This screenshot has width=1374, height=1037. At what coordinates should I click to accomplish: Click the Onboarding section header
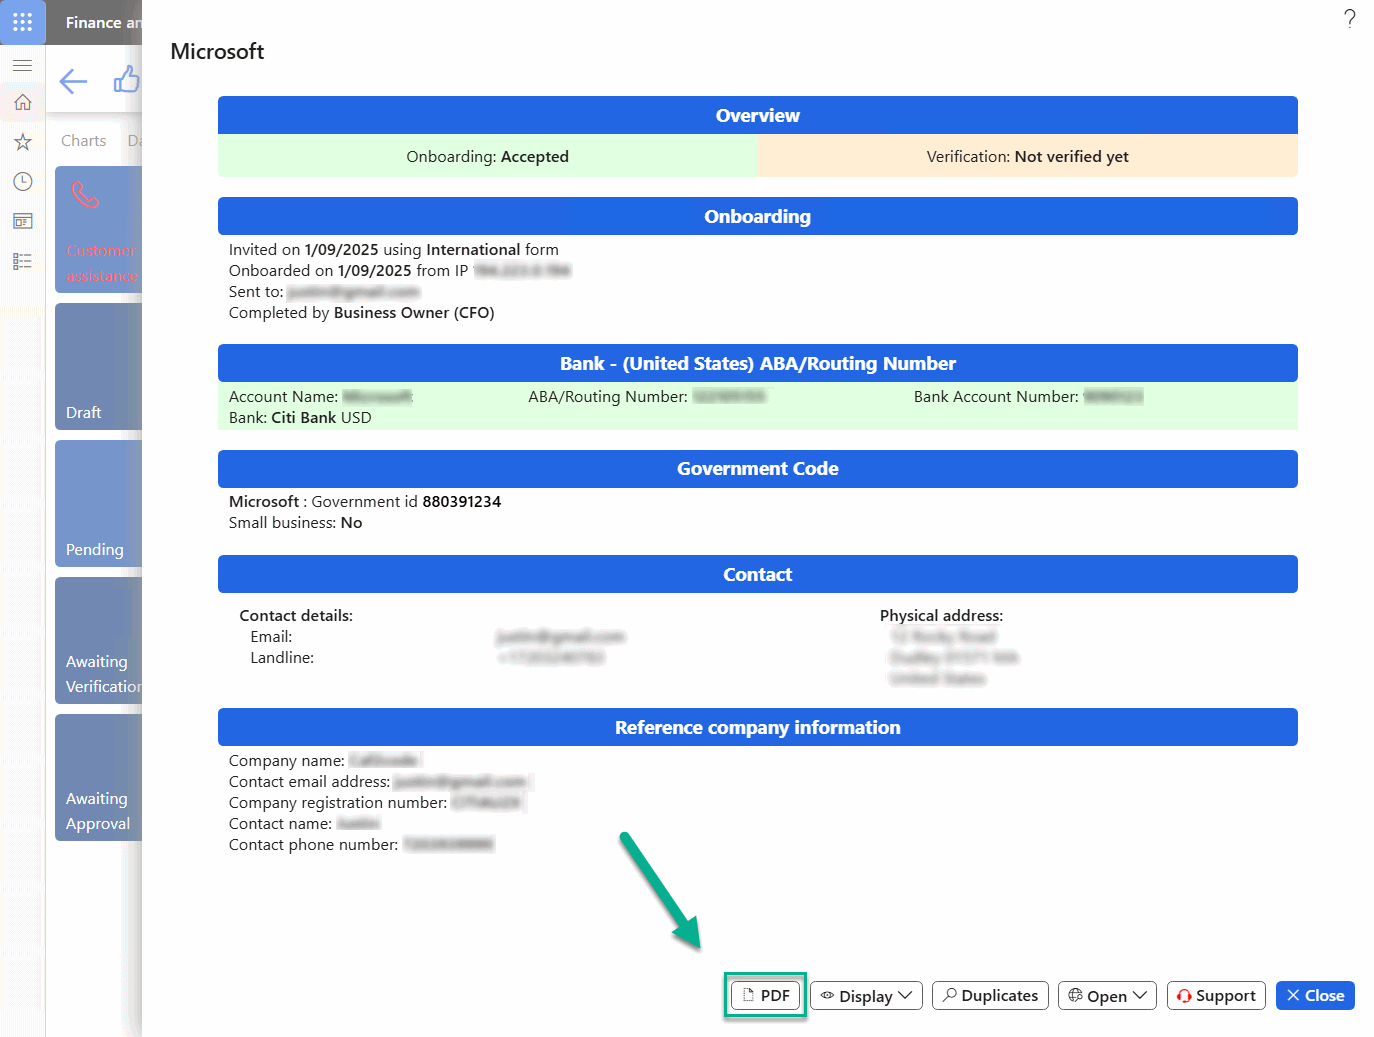[758, 216]
